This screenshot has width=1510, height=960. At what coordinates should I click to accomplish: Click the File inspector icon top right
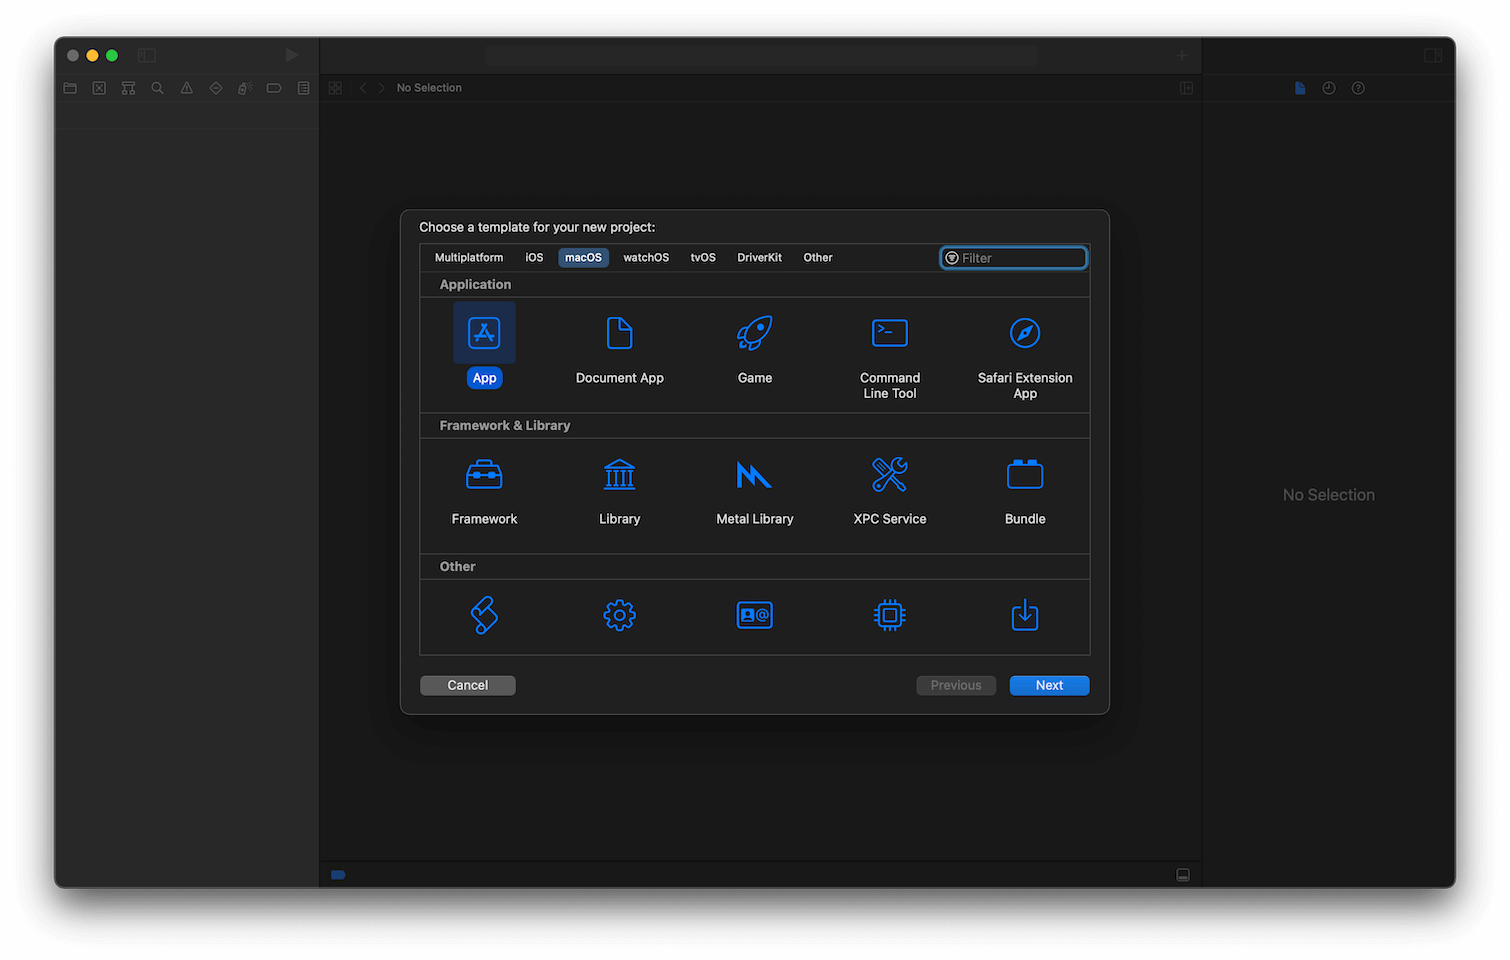pos(1299,88)
